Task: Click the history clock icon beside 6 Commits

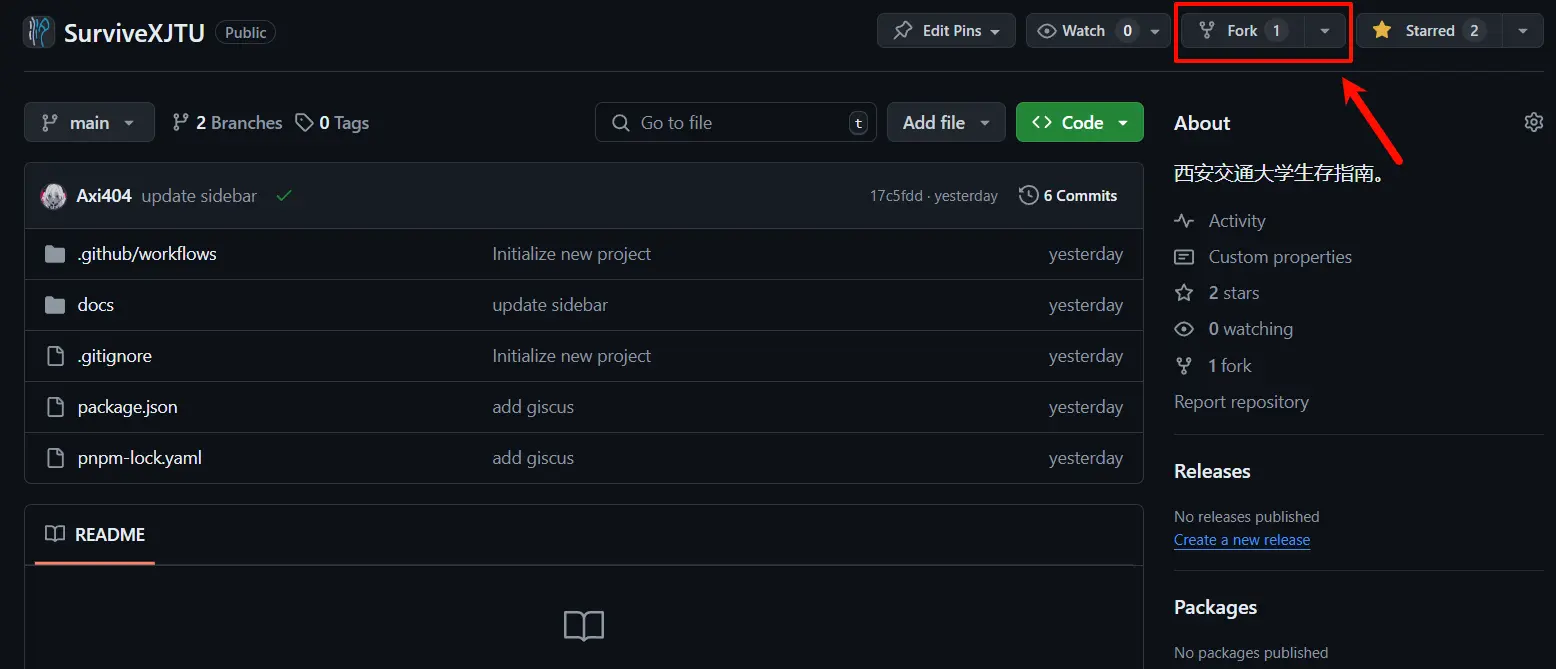Action: click(1028, 196)
